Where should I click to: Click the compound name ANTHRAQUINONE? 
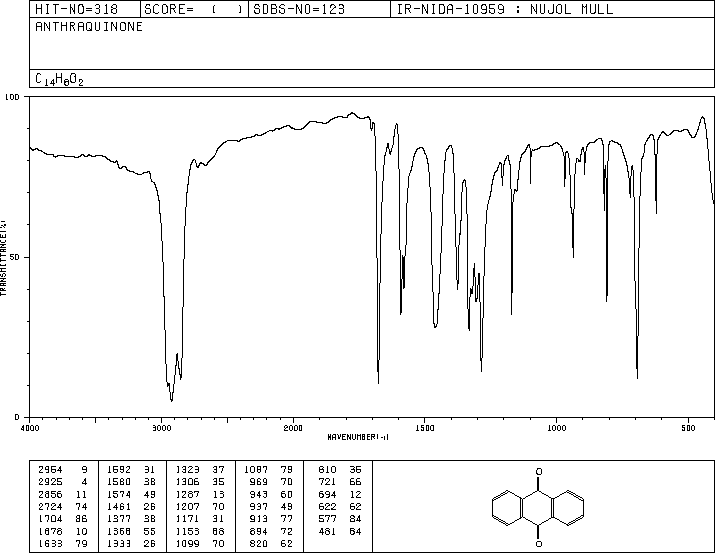pyautogui.click(x=89, y=27)
